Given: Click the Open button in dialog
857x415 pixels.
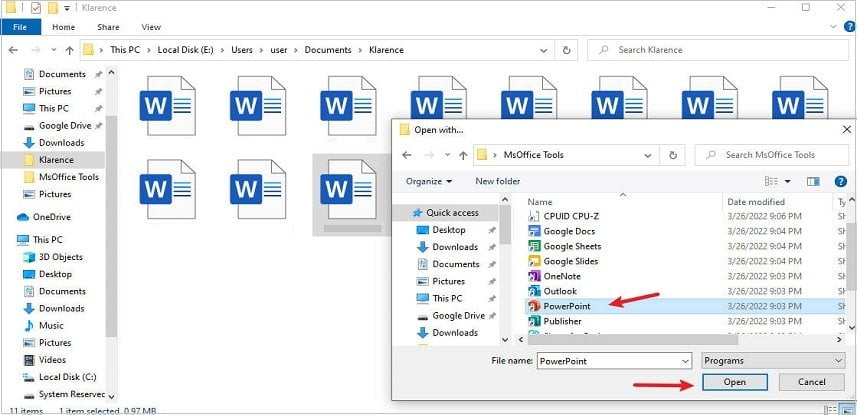Looking at the screenshot, I should coord(735,382).
